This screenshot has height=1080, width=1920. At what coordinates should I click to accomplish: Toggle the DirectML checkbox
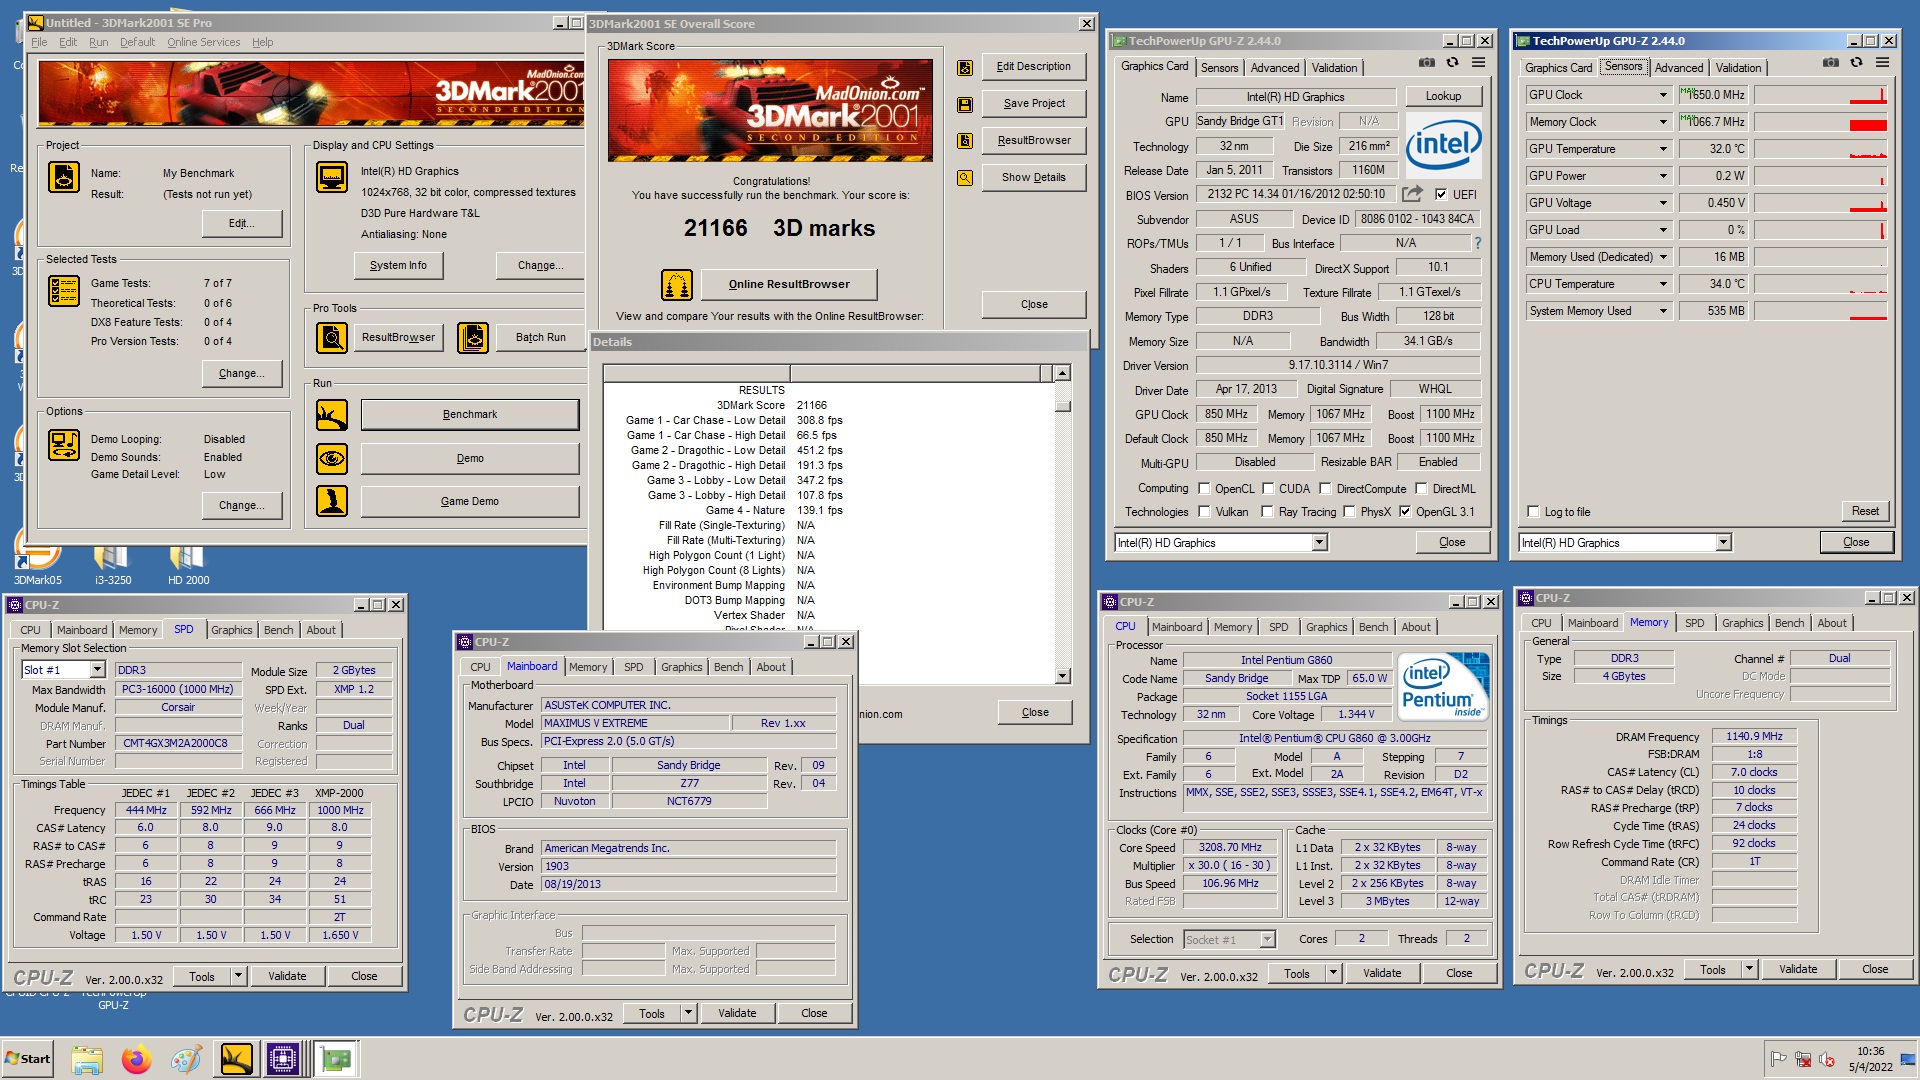[1421, 489]
